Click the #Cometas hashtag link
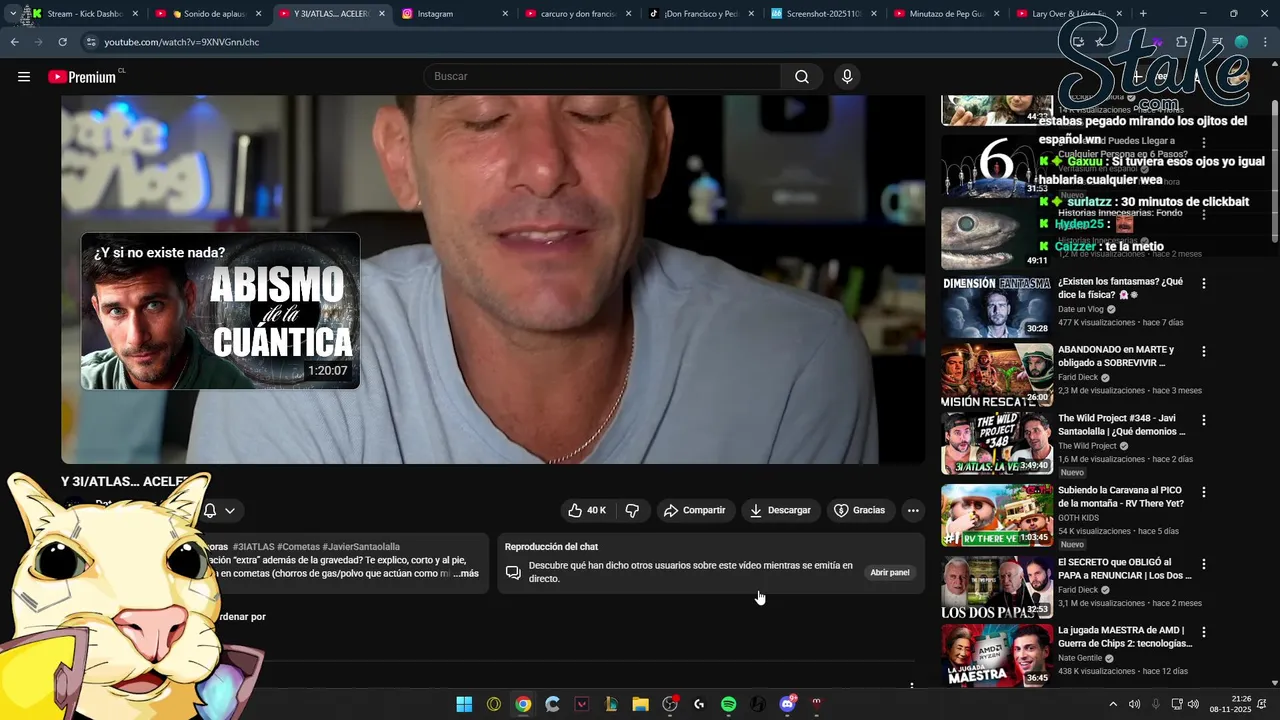 click(298, 547)
